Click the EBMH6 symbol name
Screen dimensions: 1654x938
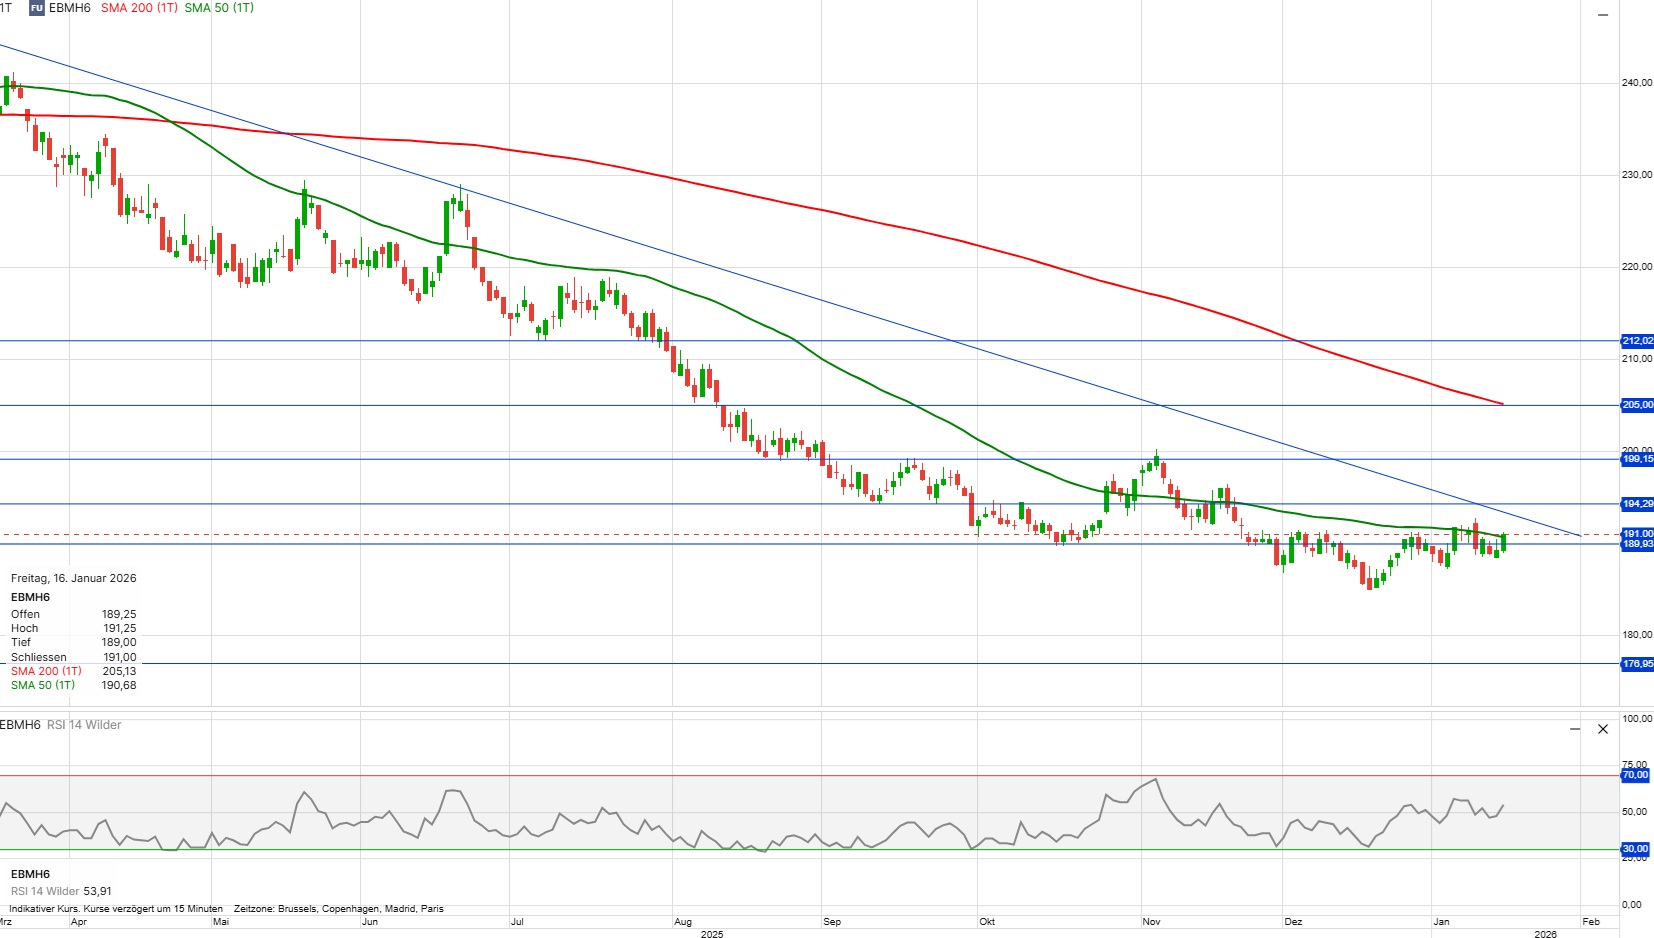tap(70, 8)
